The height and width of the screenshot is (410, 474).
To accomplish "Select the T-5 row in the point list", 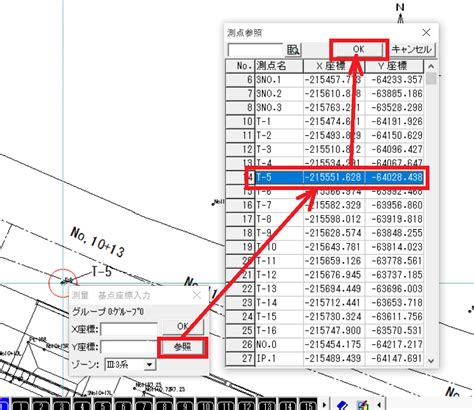I will pyautogui.click(x=324, y=177).
